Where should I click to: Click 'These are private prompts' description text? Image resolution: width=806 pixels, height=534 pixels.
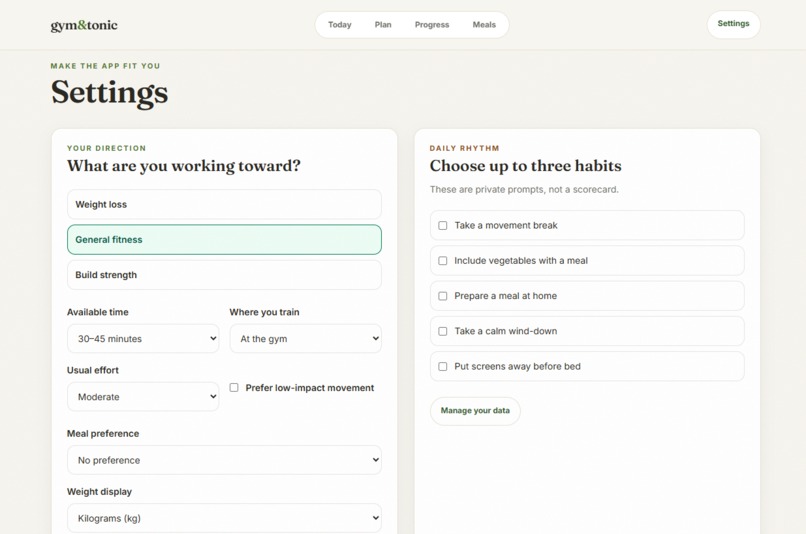pyautogui.click(x=524, y=190)
